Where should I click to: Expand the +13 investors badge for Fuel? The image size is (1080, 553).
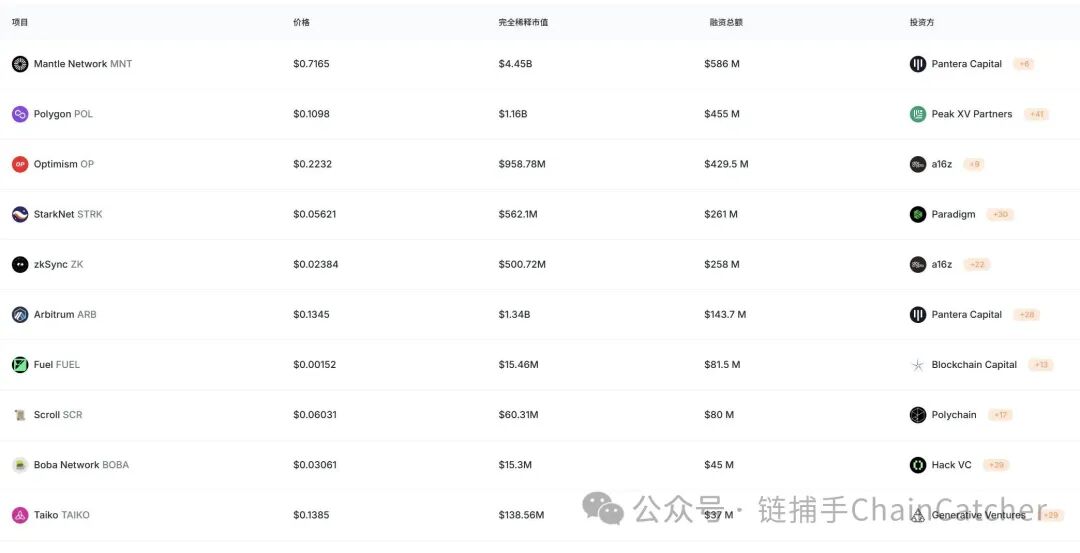[1041, 365]
